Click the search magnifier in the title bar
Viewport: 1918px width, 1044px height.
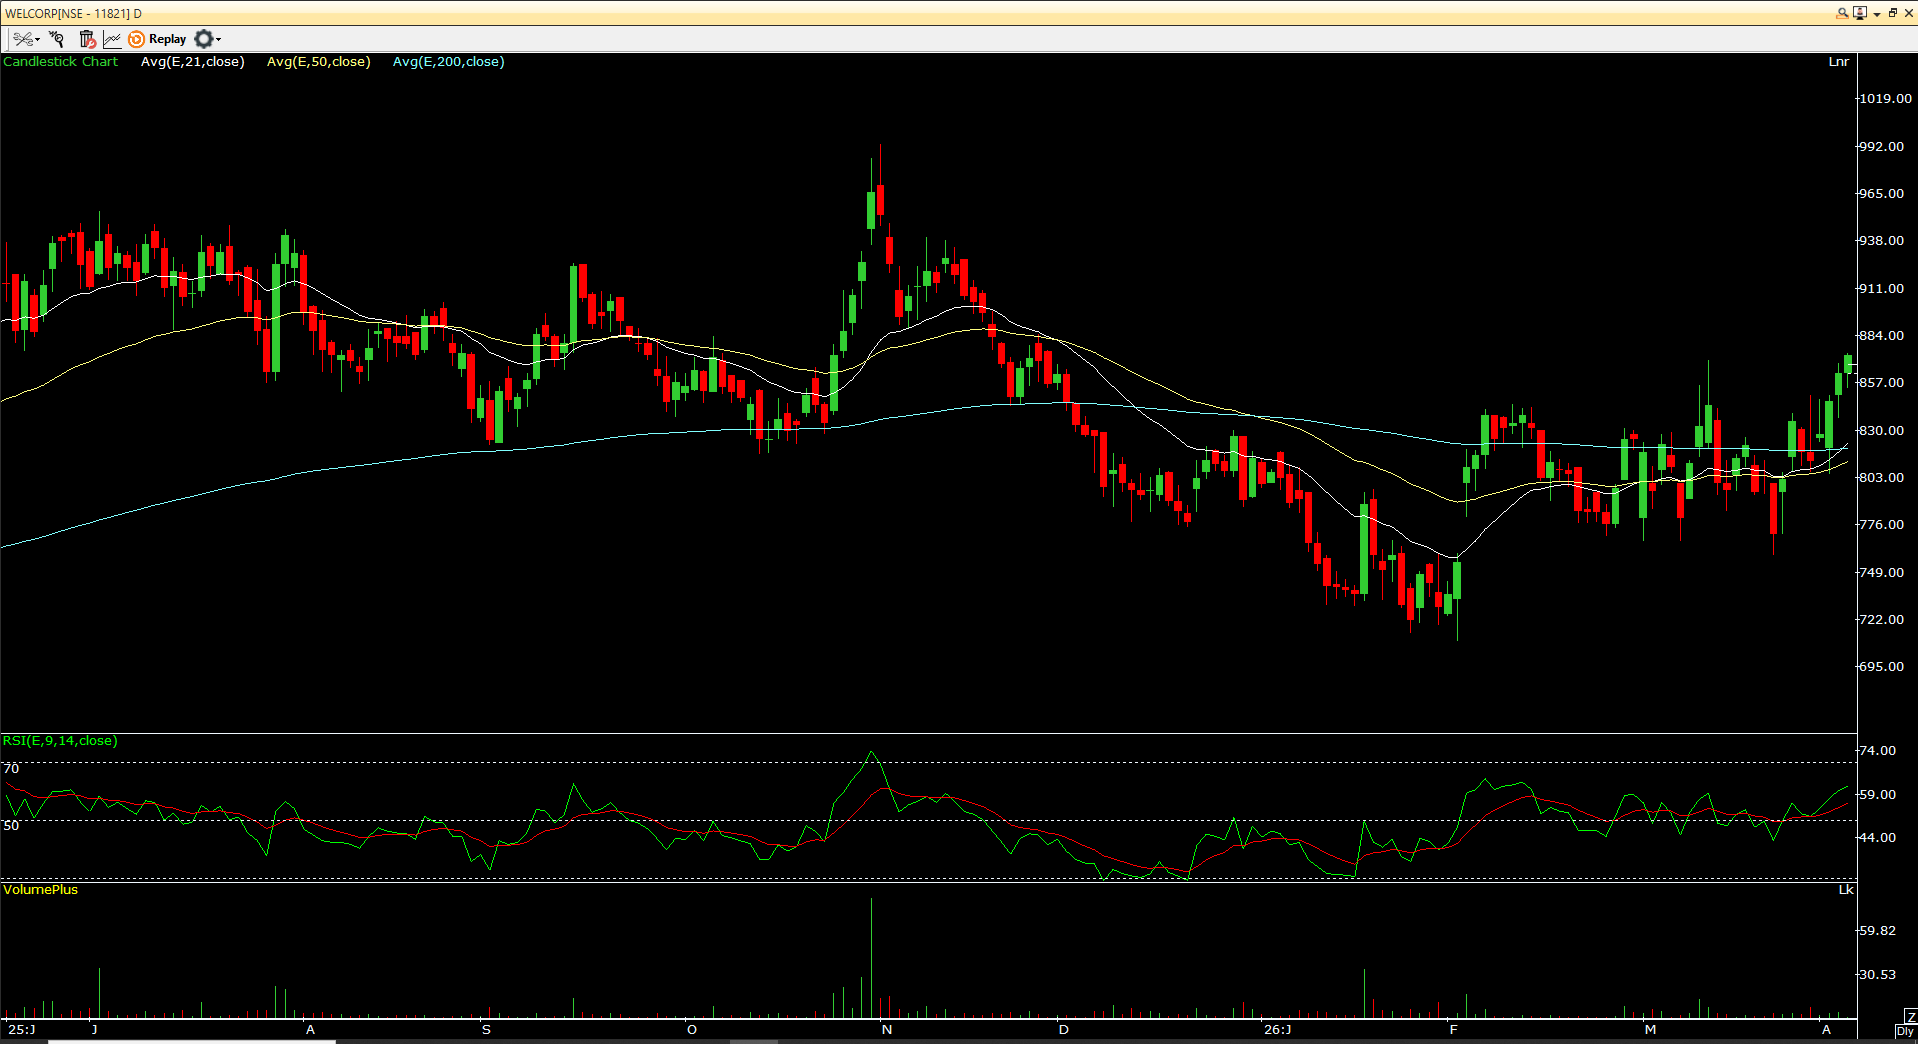tap(1841, 13)
